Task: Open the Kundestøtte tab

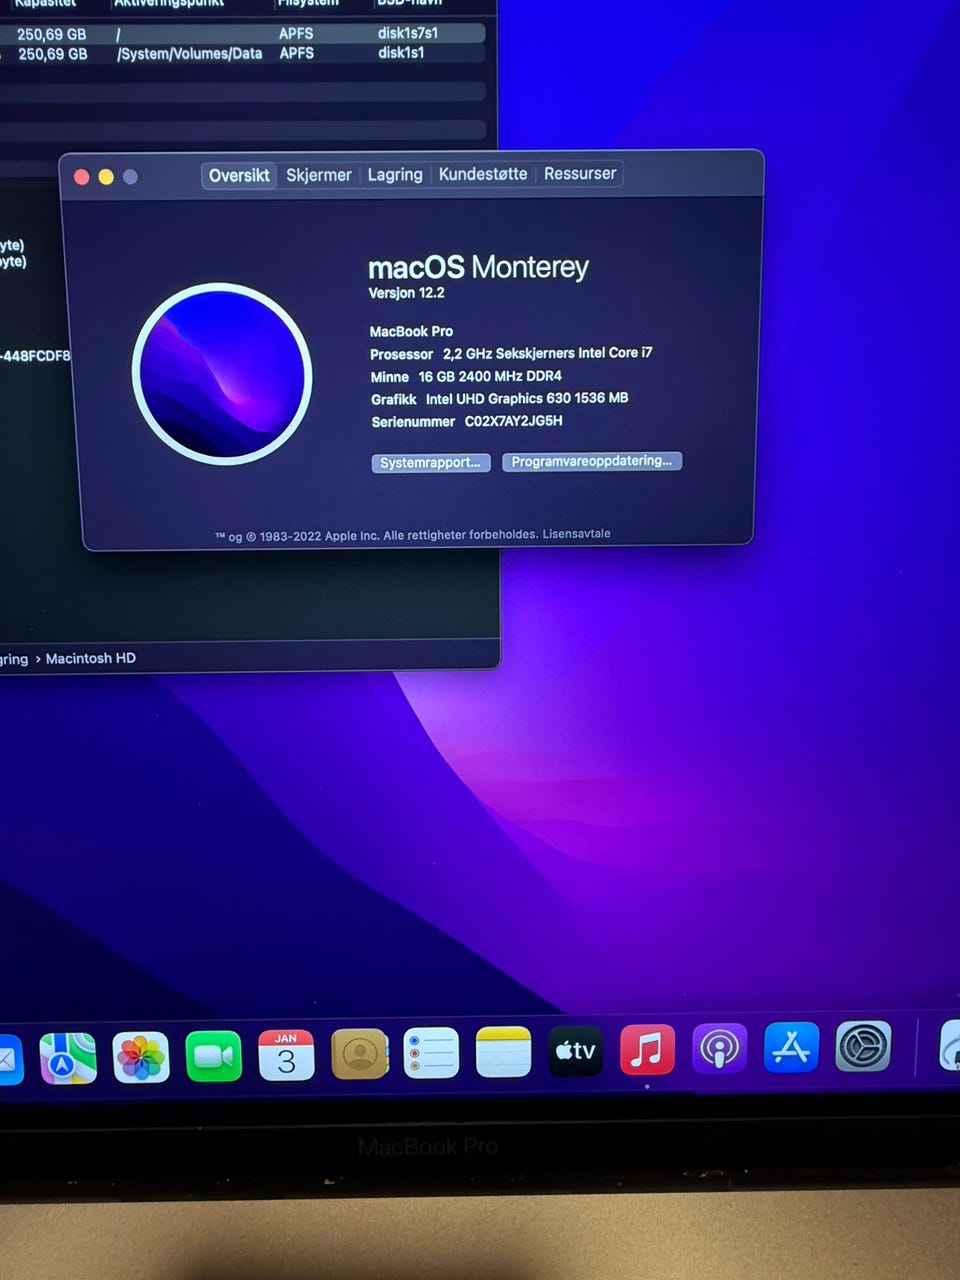Action: (483, 174)
